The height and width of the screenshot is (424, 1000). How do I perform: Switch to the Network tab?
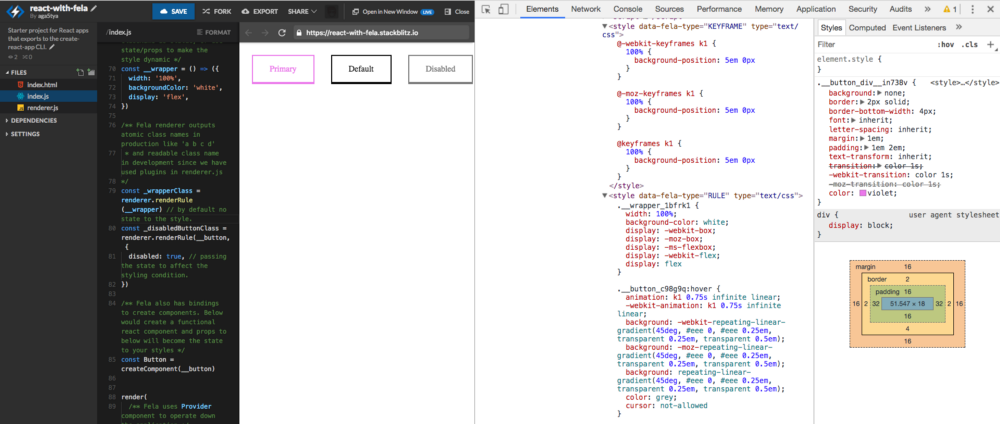[585, 9]
